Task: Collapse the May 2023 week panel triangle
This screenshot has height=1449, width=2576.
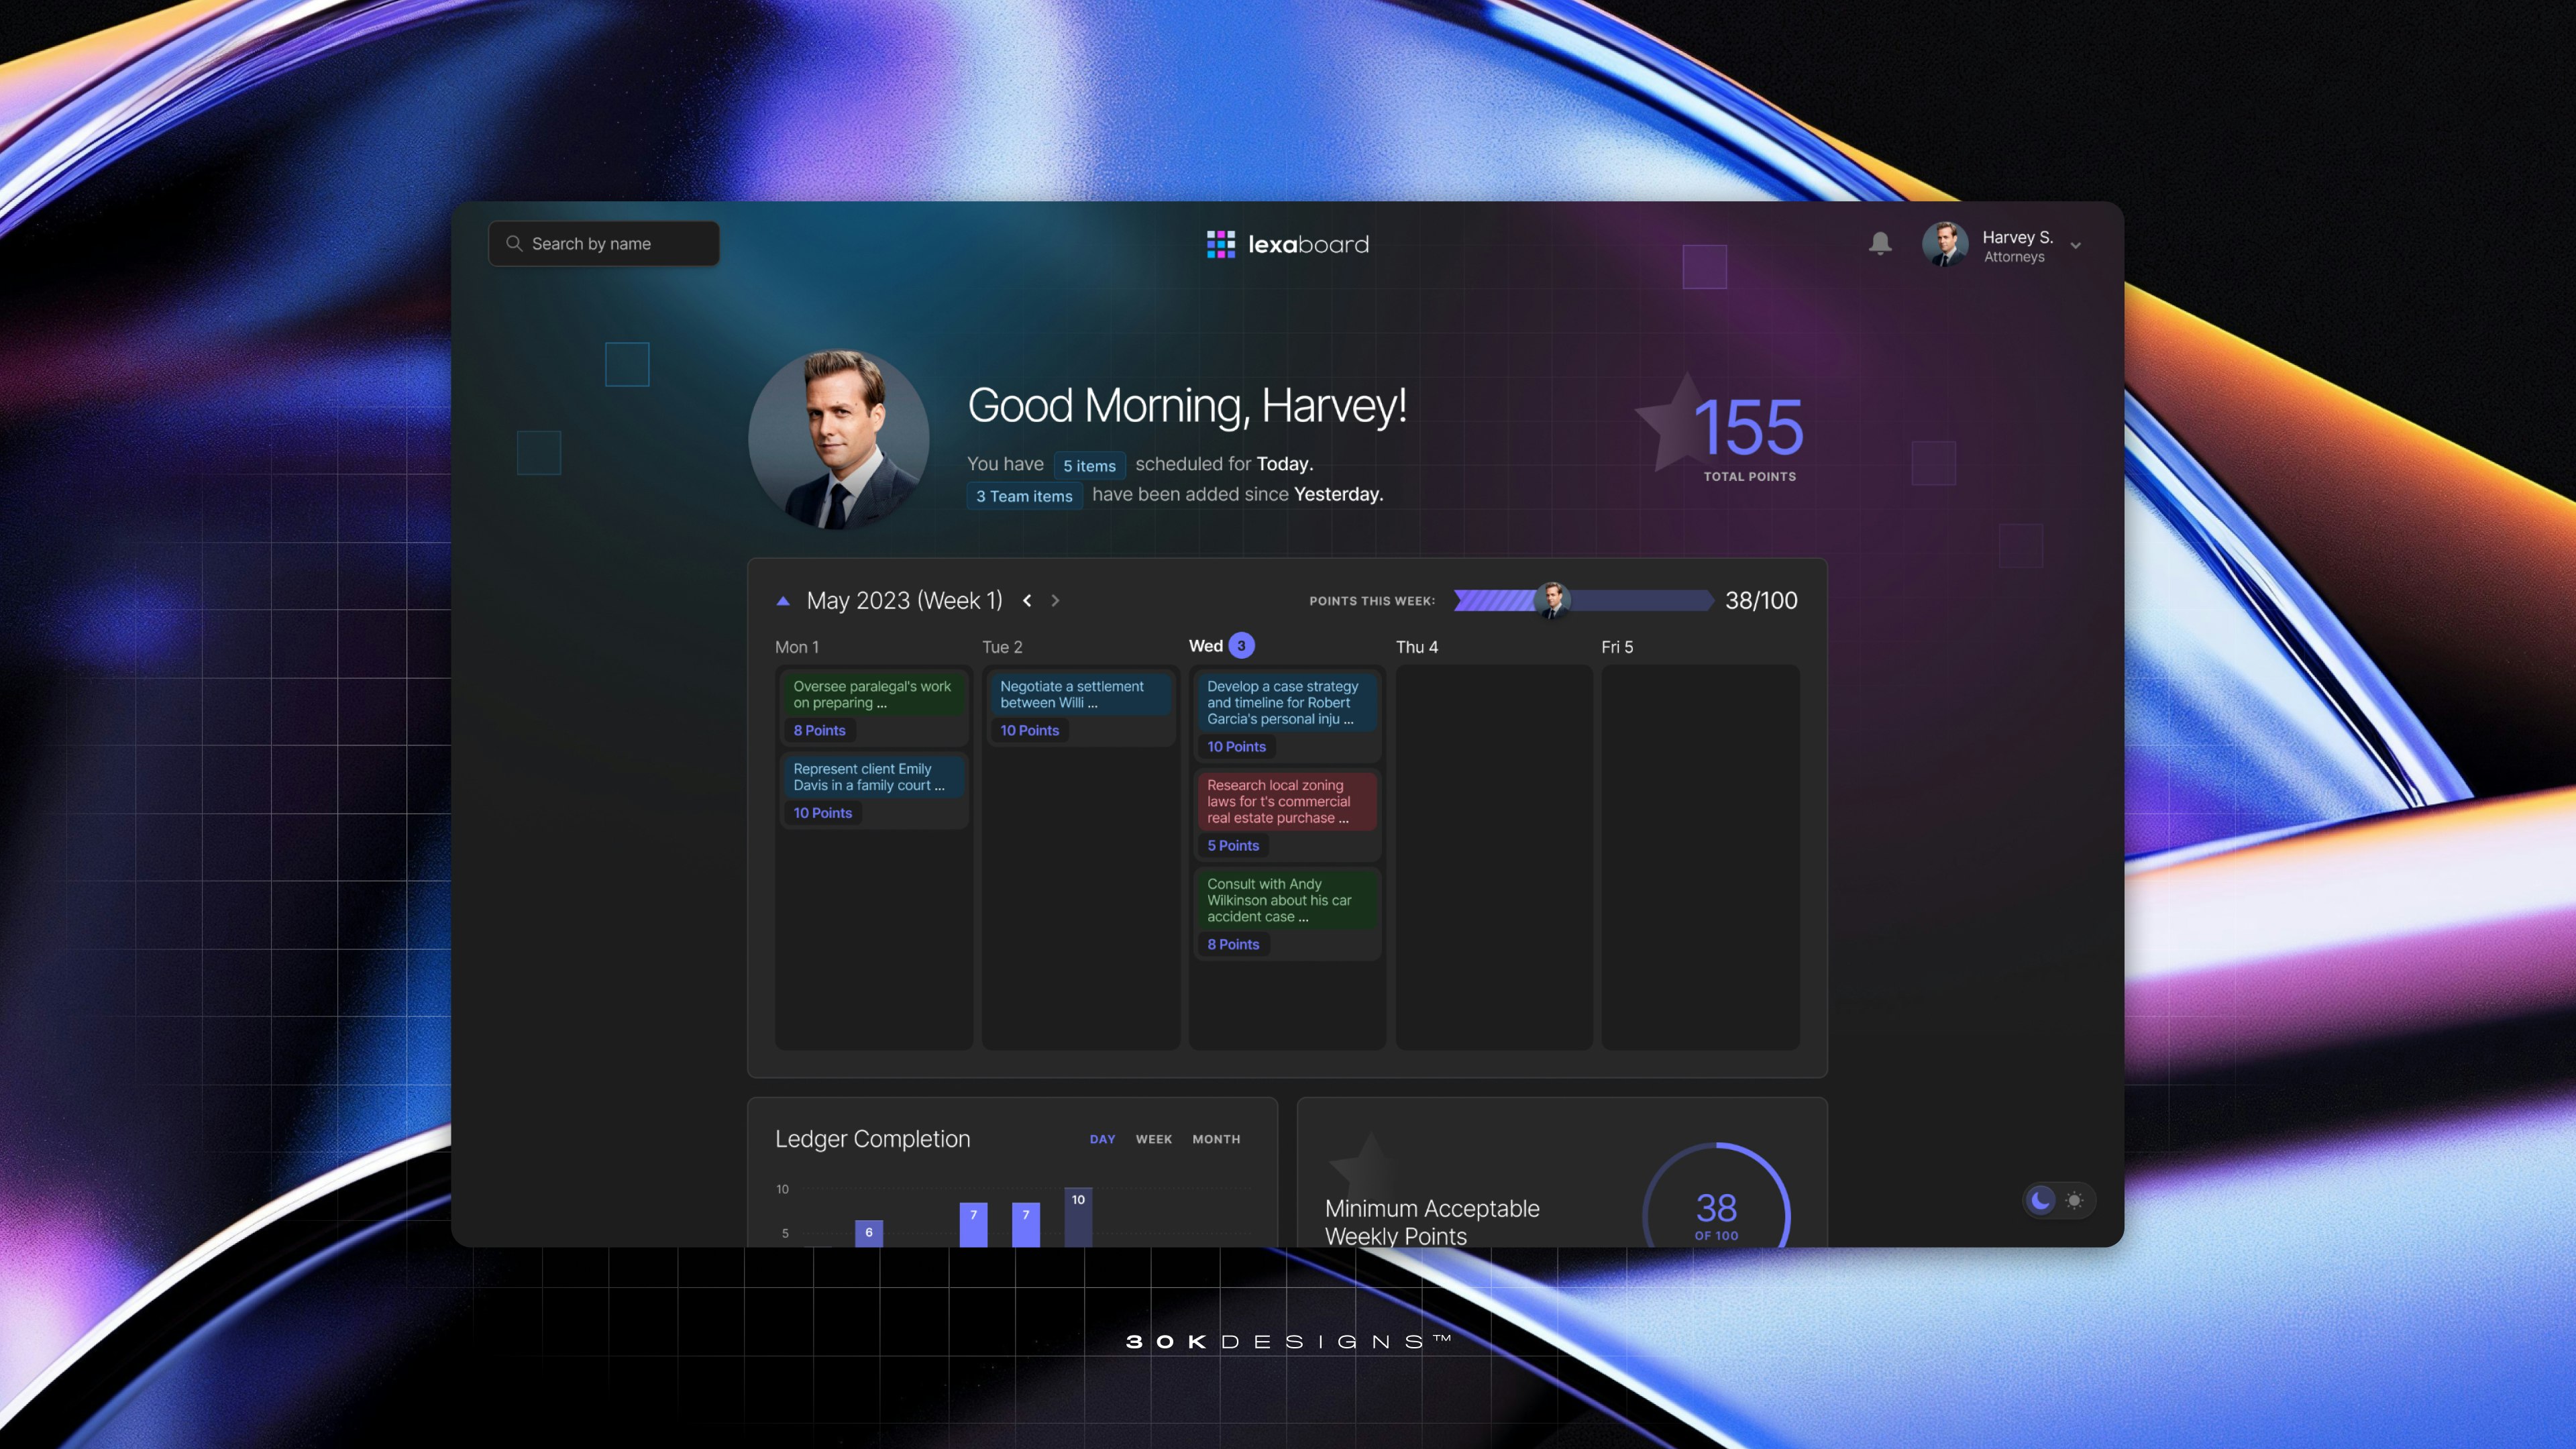Action: click(x=783, y=601)
